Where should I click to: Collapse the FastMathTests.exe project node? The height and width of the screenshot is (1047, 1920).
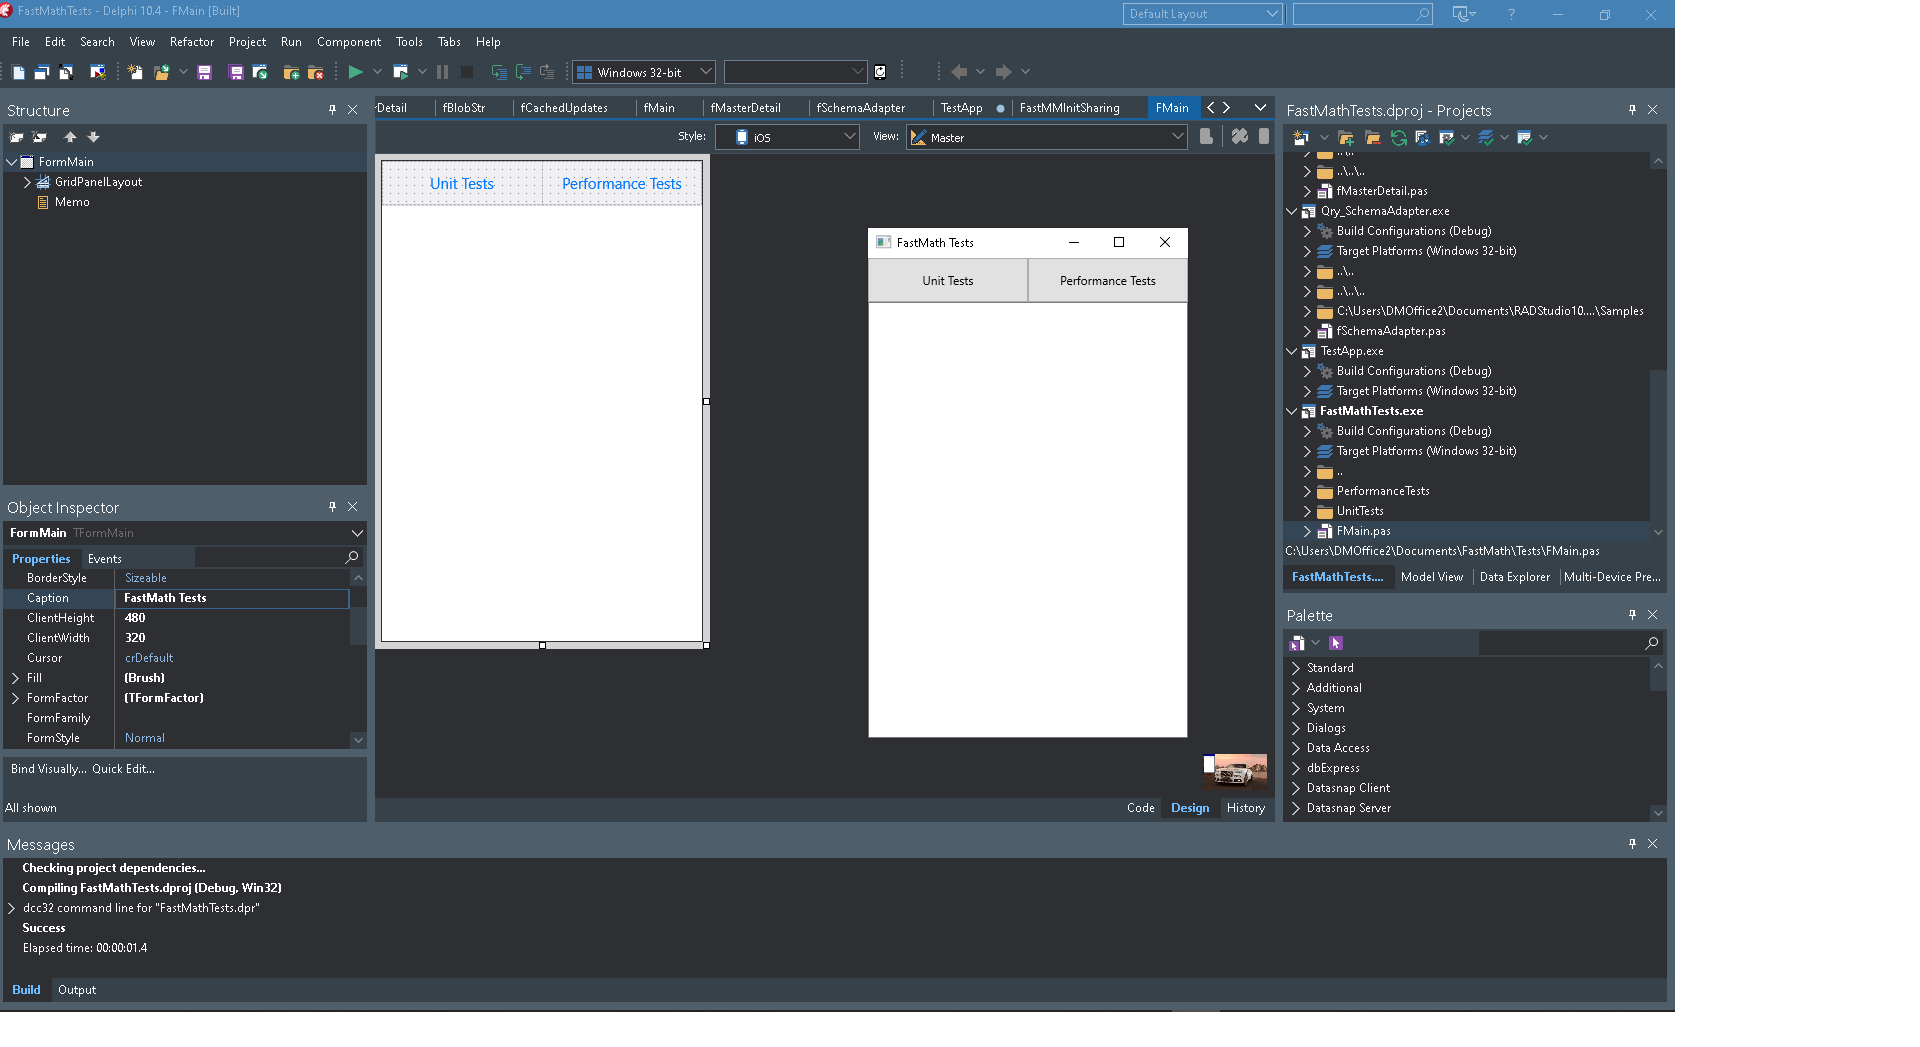1291,411
